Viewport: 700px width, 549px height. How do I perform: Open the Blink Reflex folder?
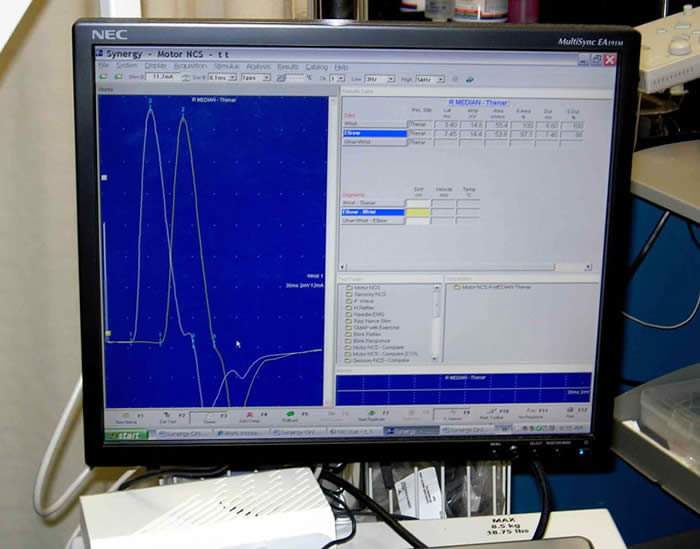pyautogui.click(x=363, y=334)
